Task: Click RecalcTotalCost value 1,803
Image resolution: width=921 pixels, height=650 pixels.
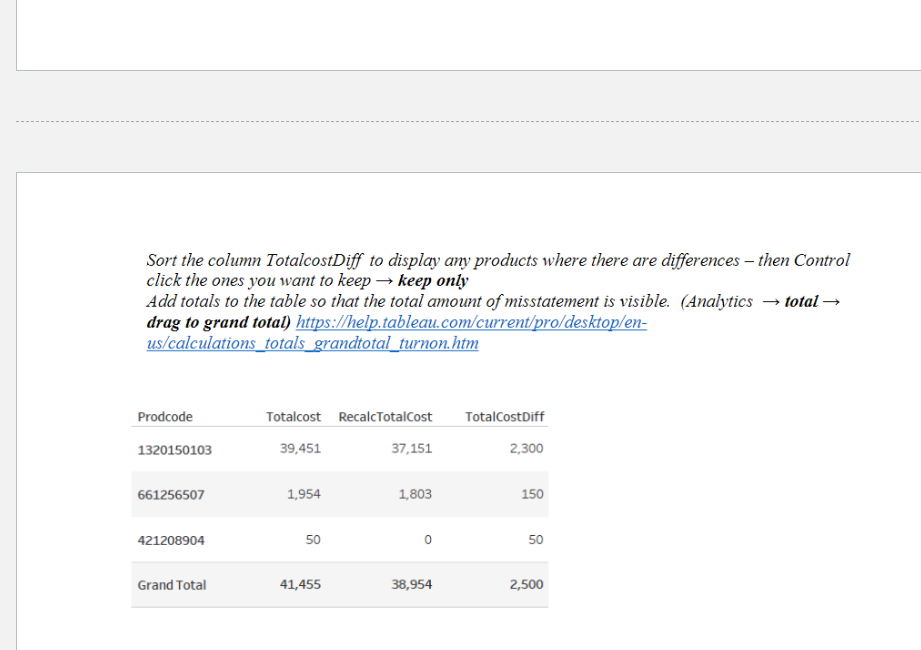Action: coord(415,494)
